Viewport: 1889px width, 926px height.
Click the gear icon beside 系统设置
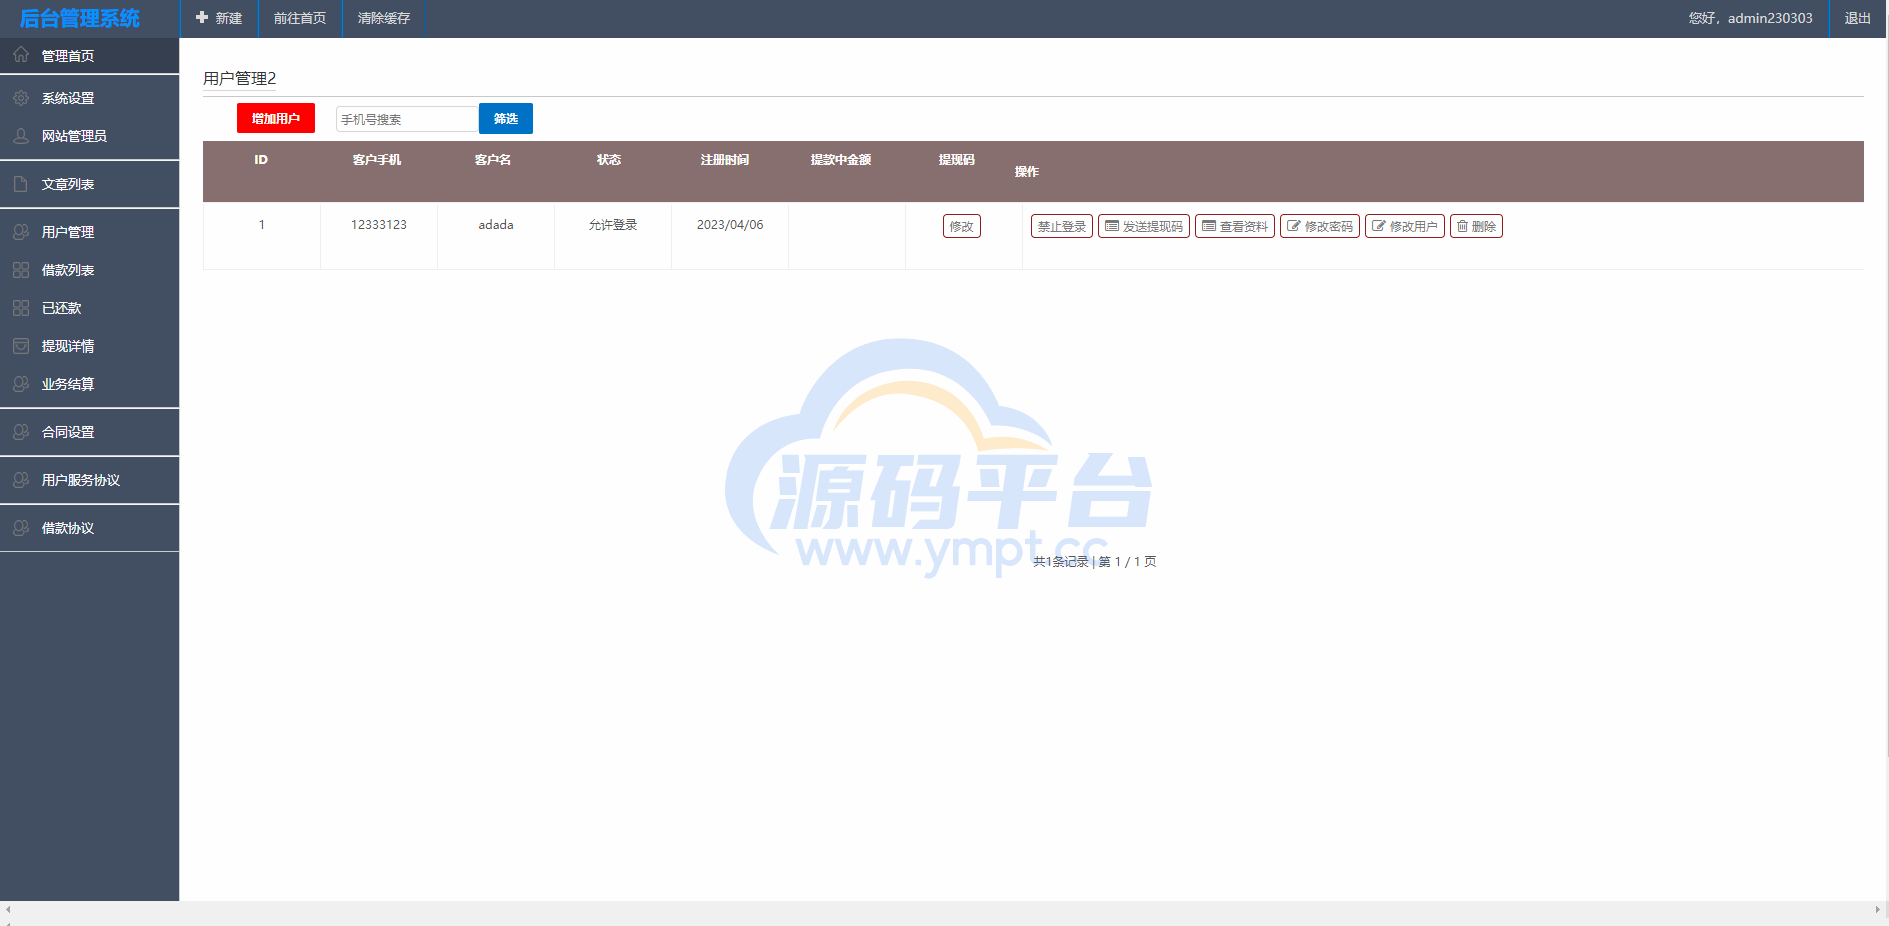[21, 98]
